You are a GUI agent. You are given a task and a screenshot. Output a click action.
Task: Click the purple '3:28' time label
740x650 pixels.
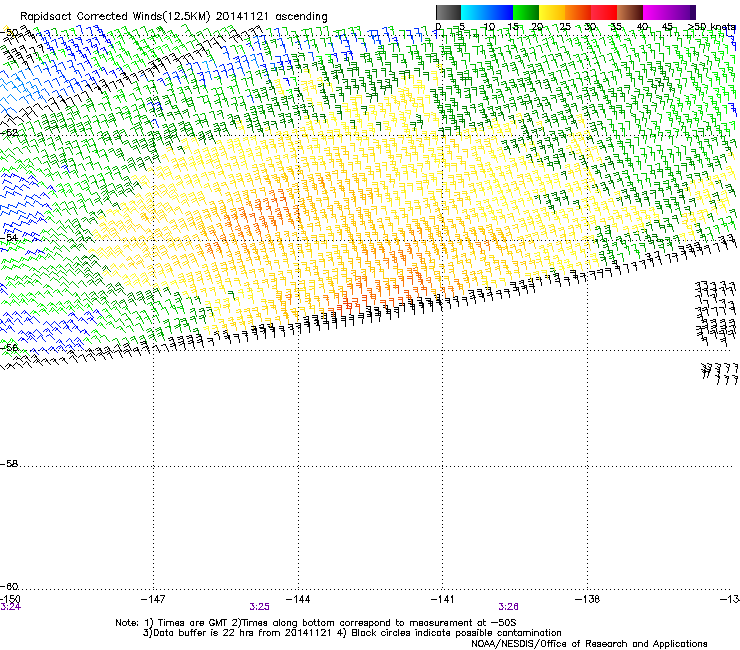click(x=508, y=607)
